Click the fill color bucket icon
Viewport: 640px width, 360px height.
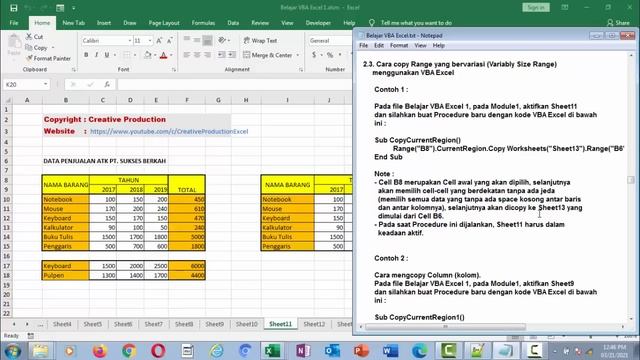(148, 55)
